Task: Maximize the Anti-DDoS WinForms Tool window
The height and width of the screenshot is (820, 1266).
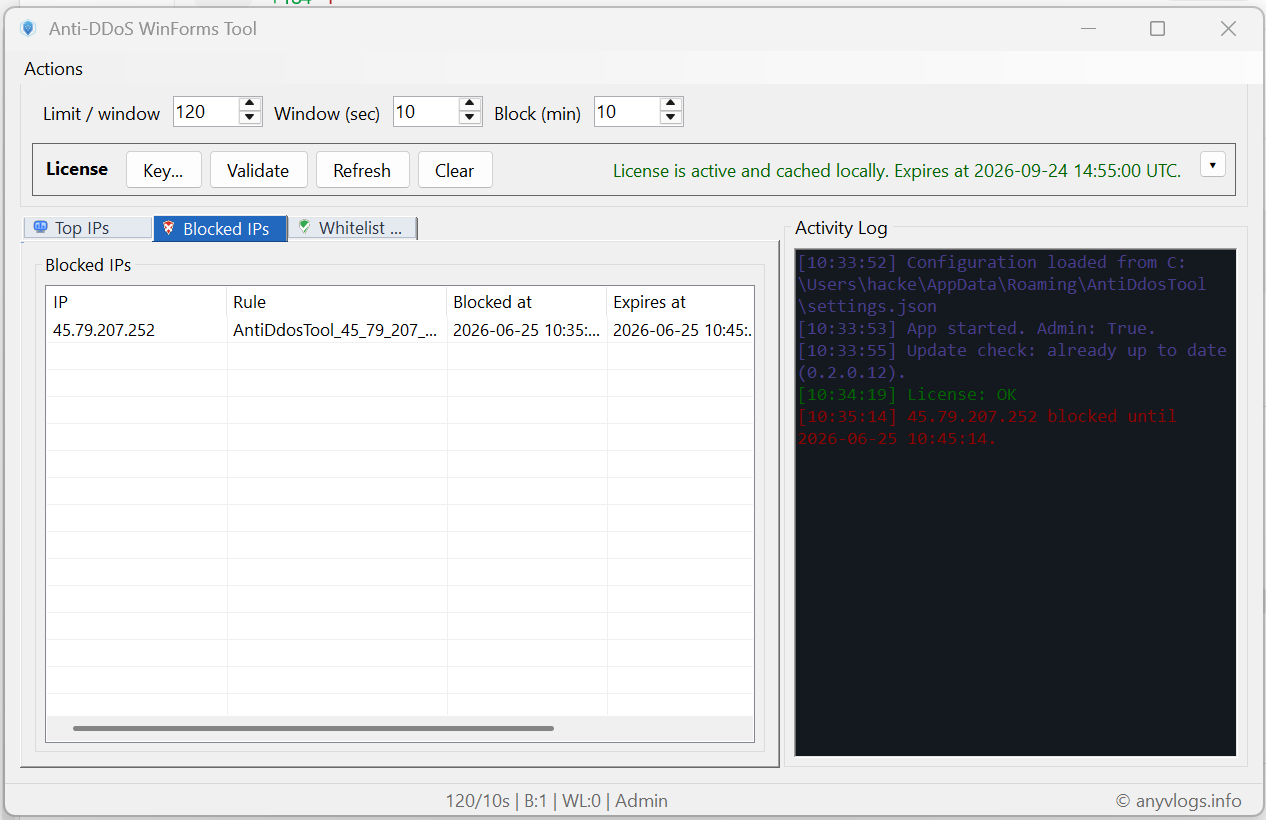Action: (1157, 29)
